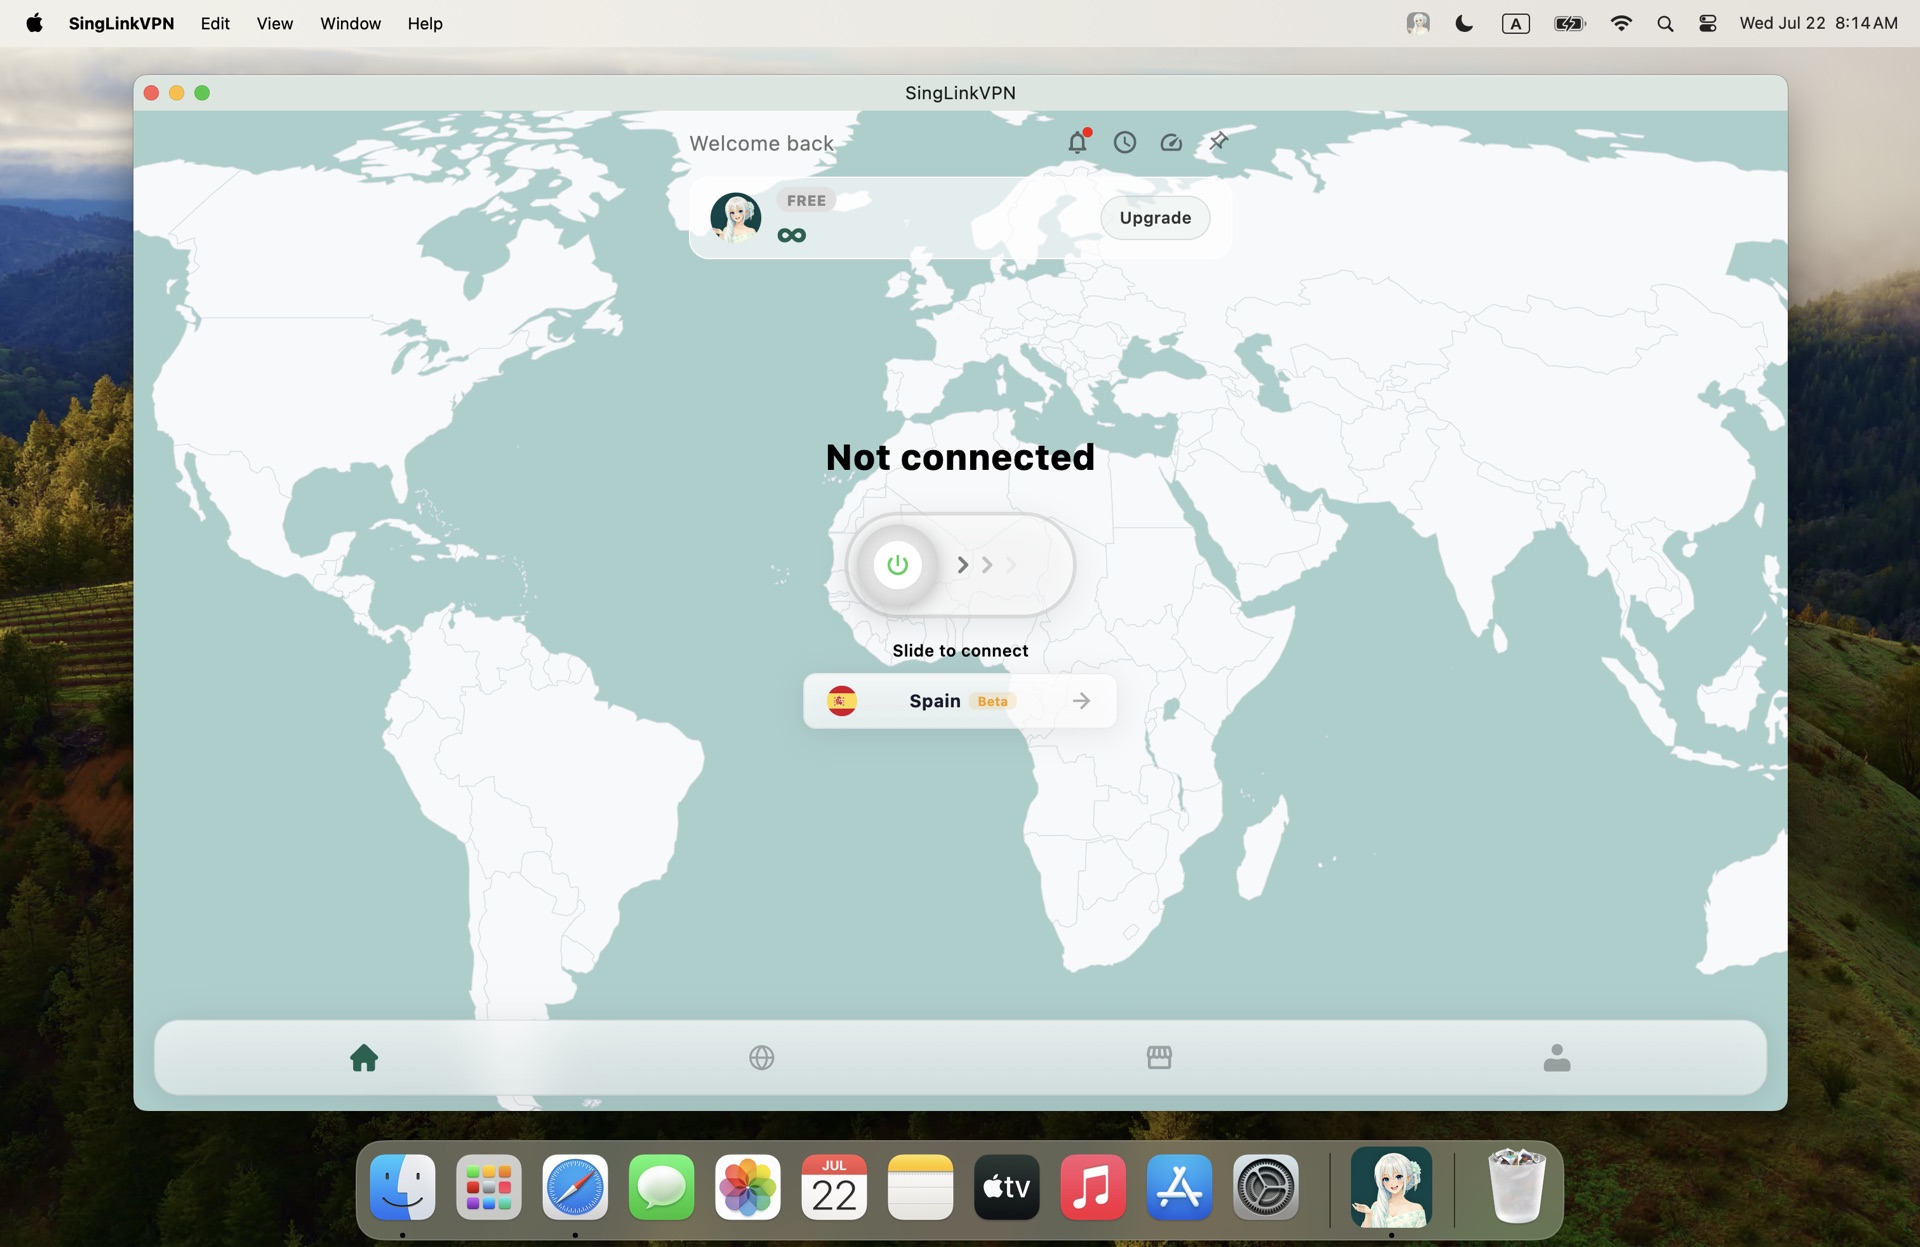Open the Window menu
Image resolution: width=1920 pixels, height=1247 pixels.
point(350,23)
